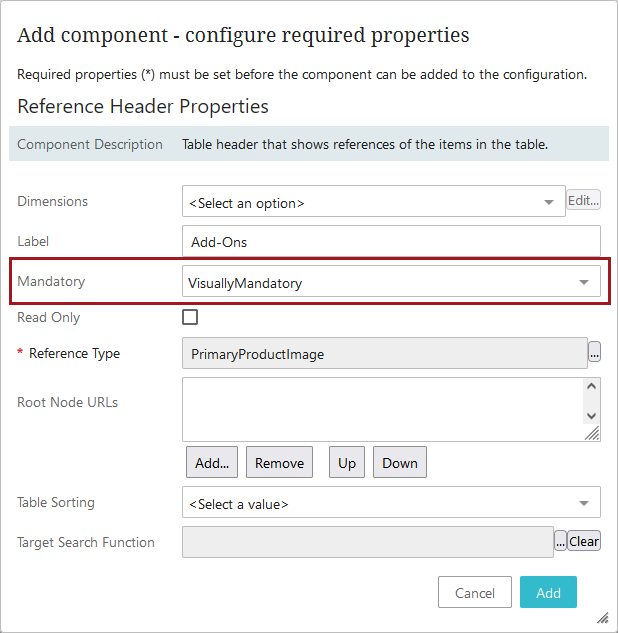The height and width of the screenshot is (633, 618).
Task: Expand the Mandatory dropdown
Action: [x=392, y=282]
